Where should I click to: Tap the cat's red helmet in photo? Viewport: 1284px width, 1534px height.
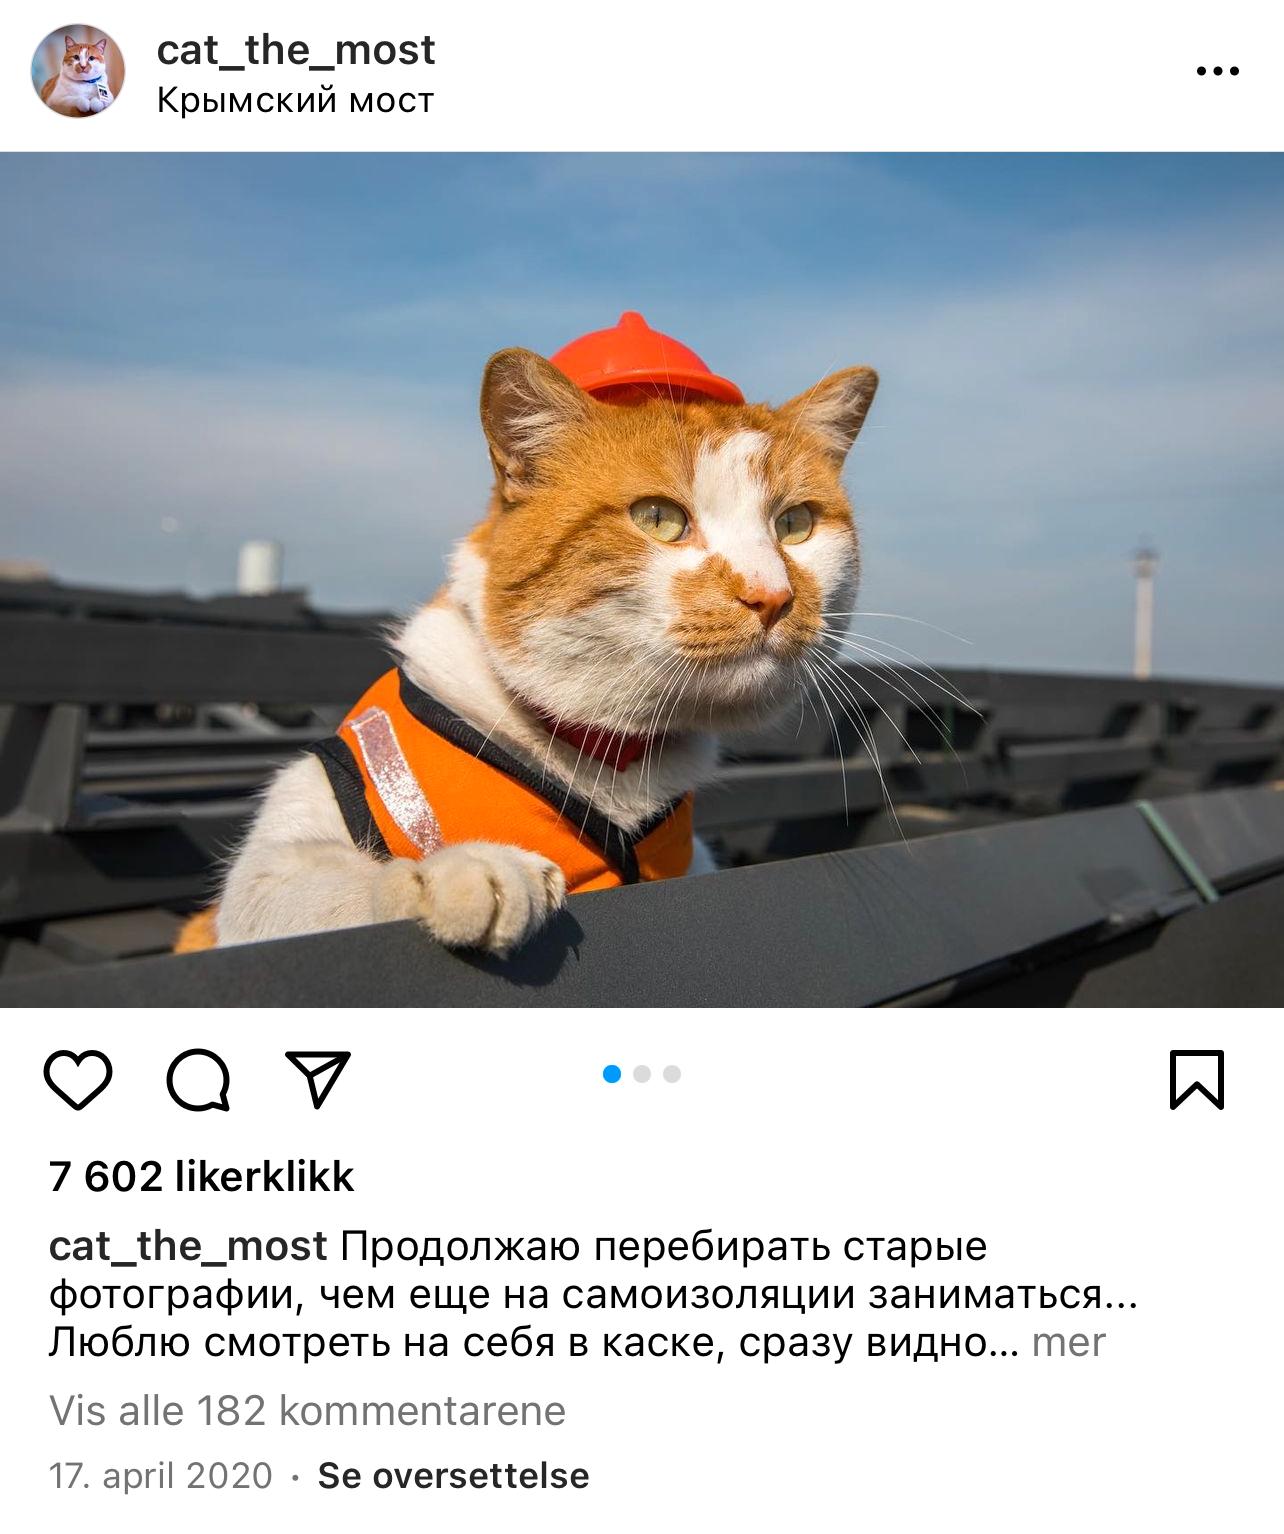click(x=645, y=360)
